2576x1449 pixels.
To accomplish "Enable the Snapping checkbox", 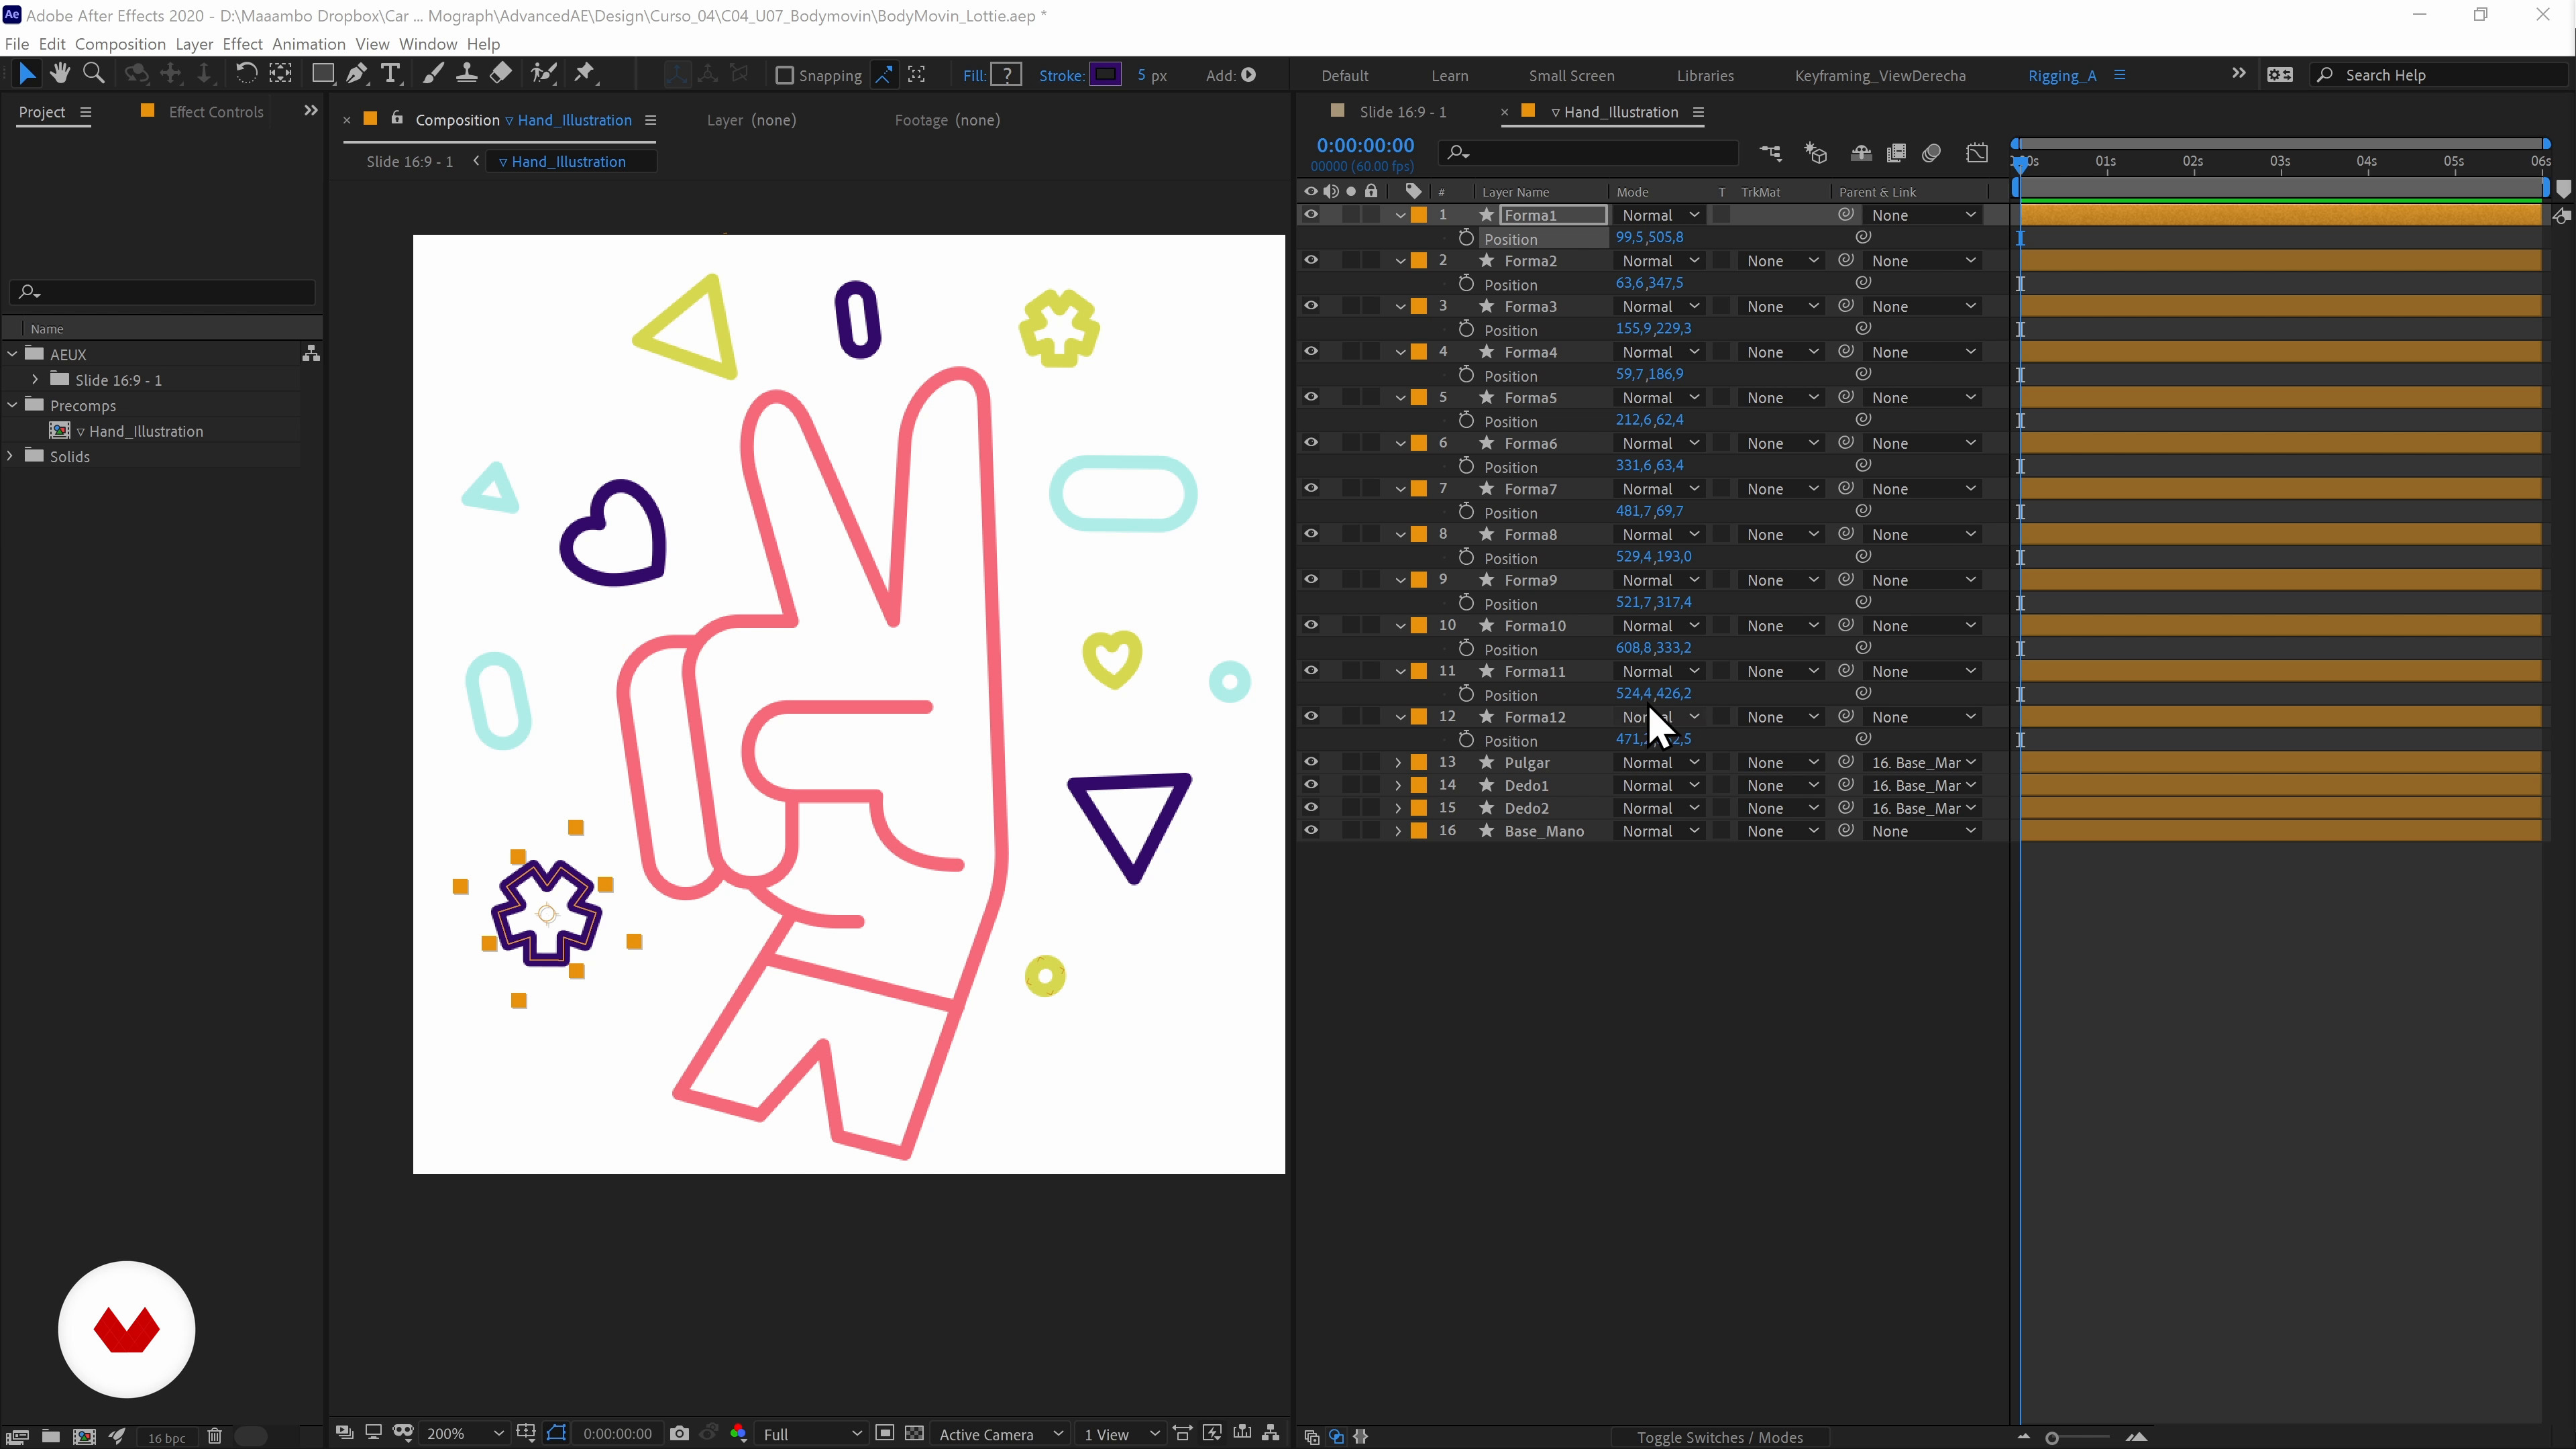I will click(785, 75).
